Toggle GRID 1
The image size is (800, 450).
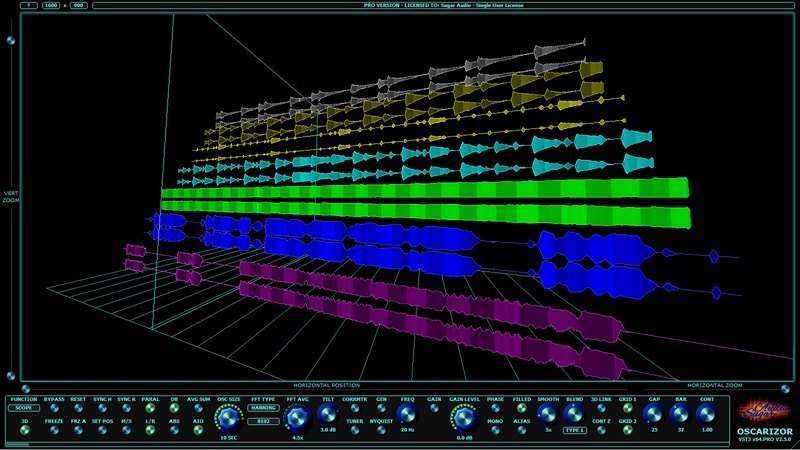pyautogui.click(x=628, y=408)
